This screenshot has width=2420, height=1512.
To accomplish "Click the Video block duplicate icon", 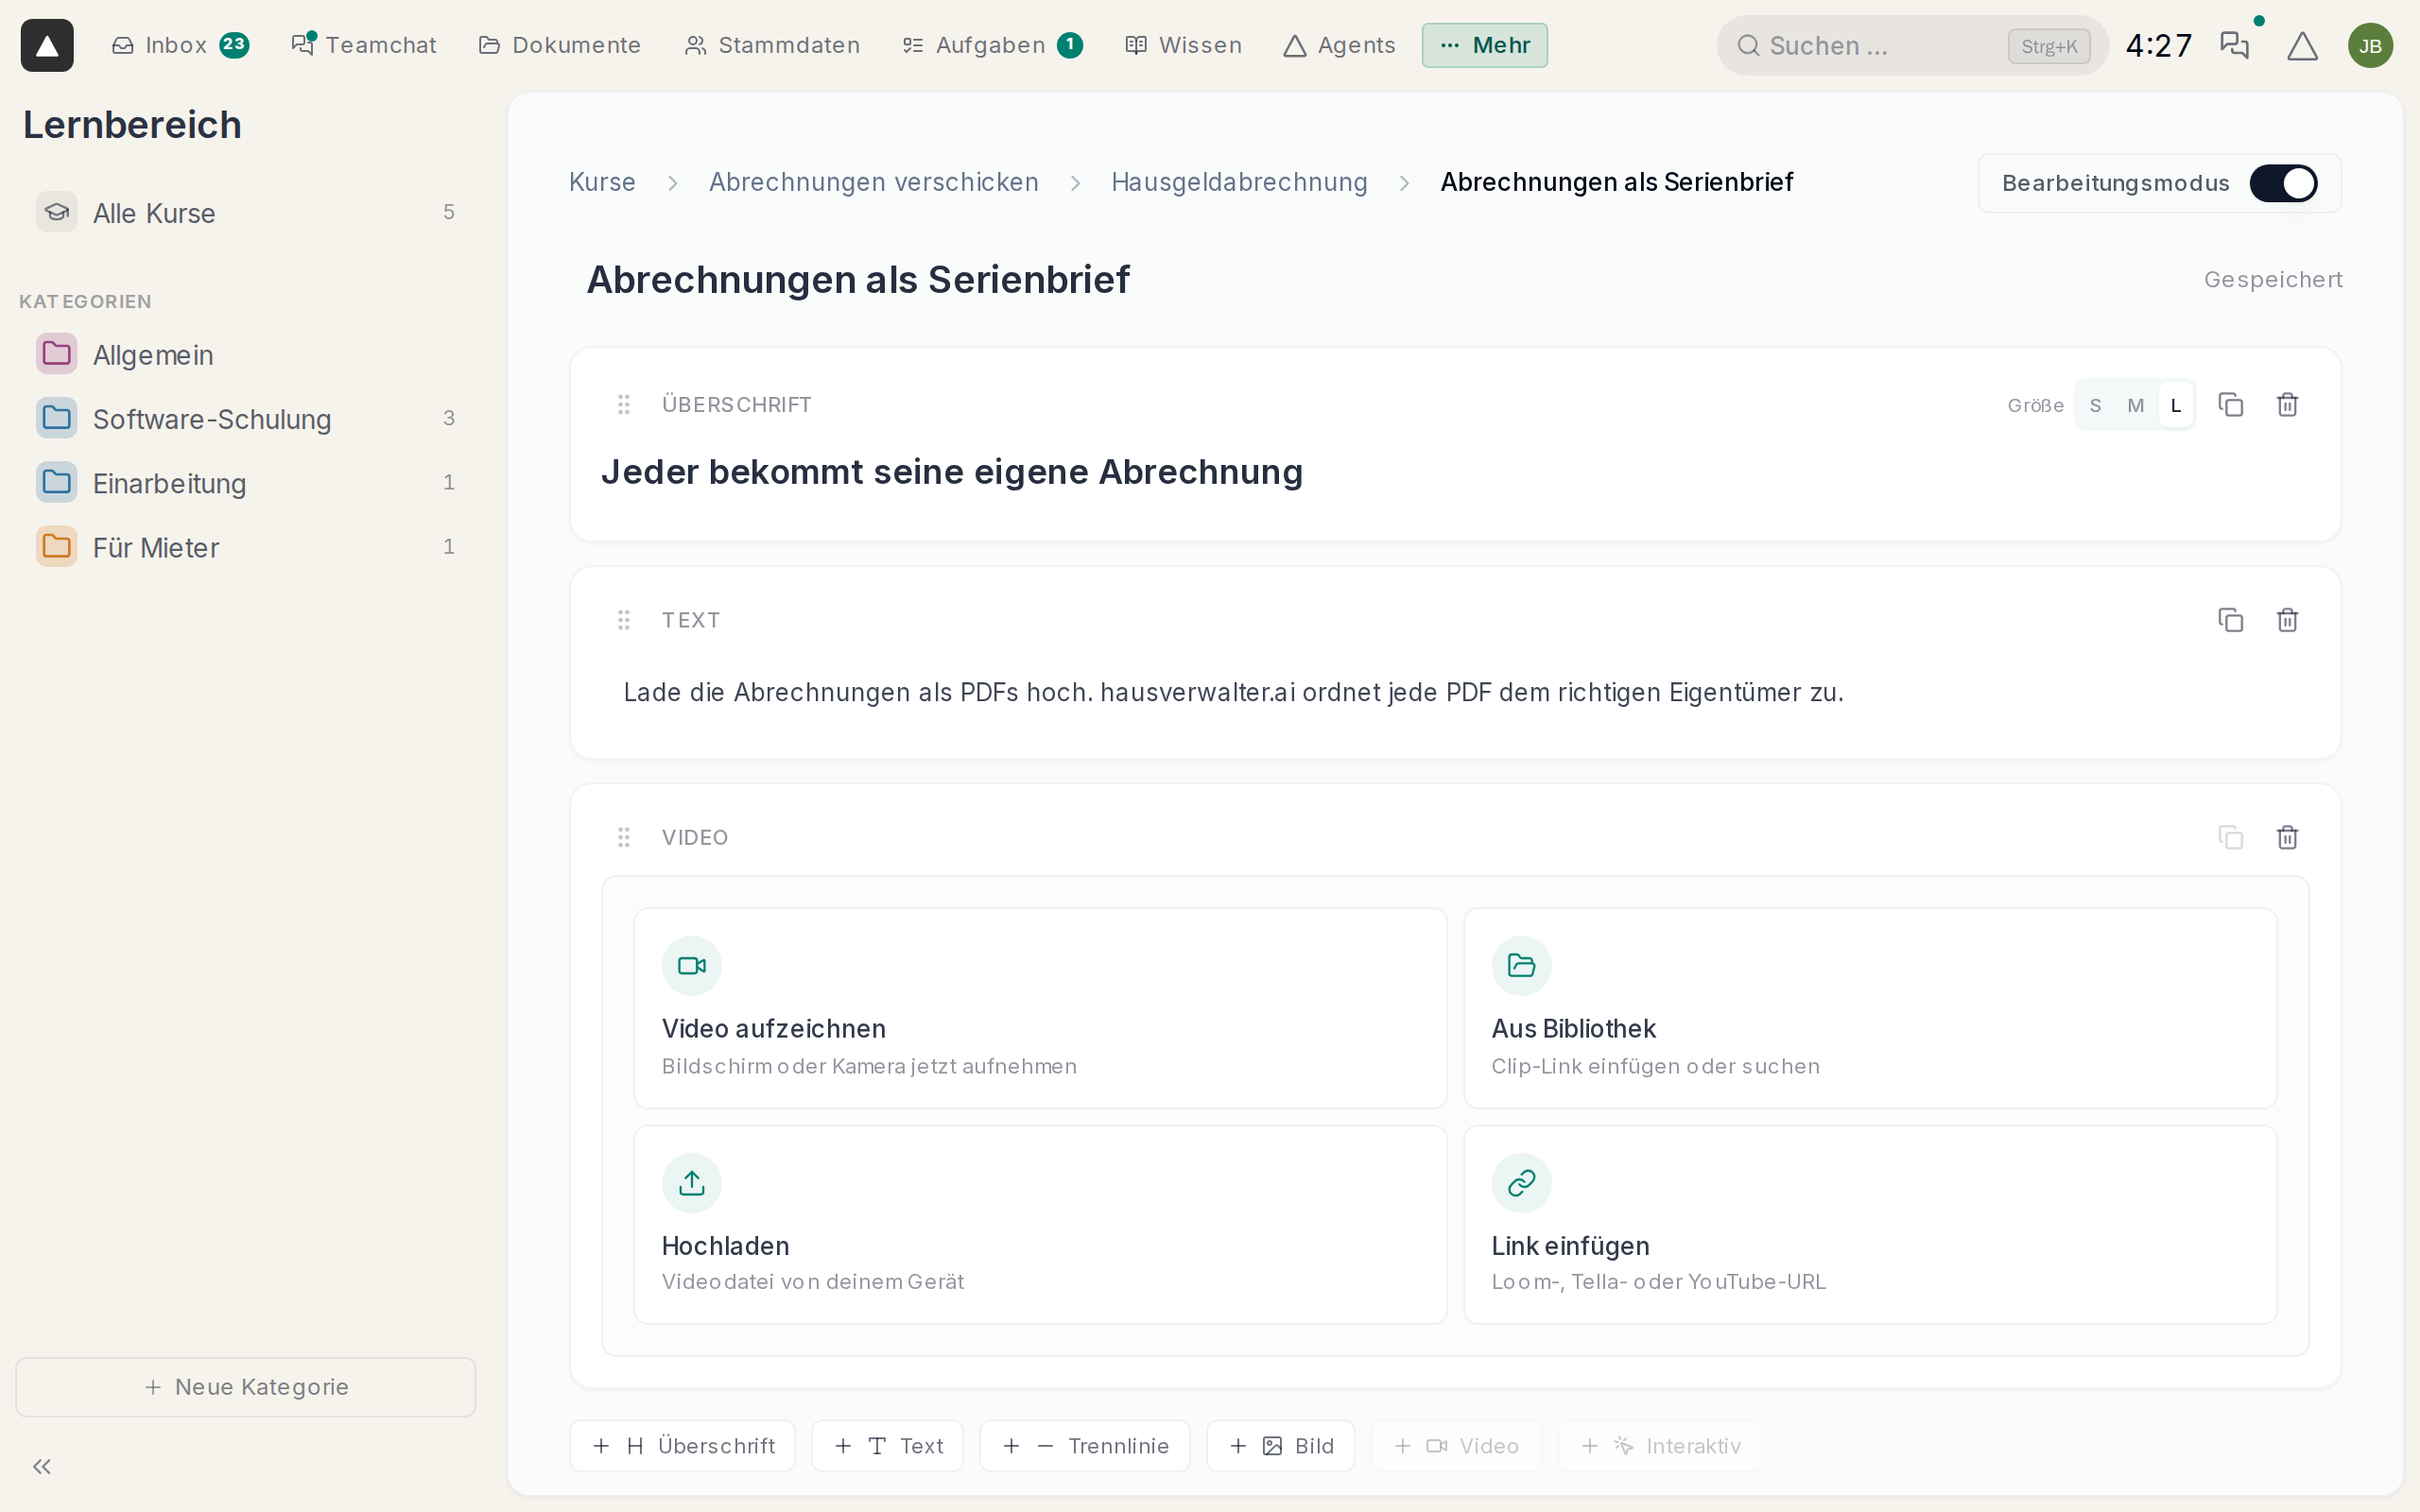I will click(2231, 837).
